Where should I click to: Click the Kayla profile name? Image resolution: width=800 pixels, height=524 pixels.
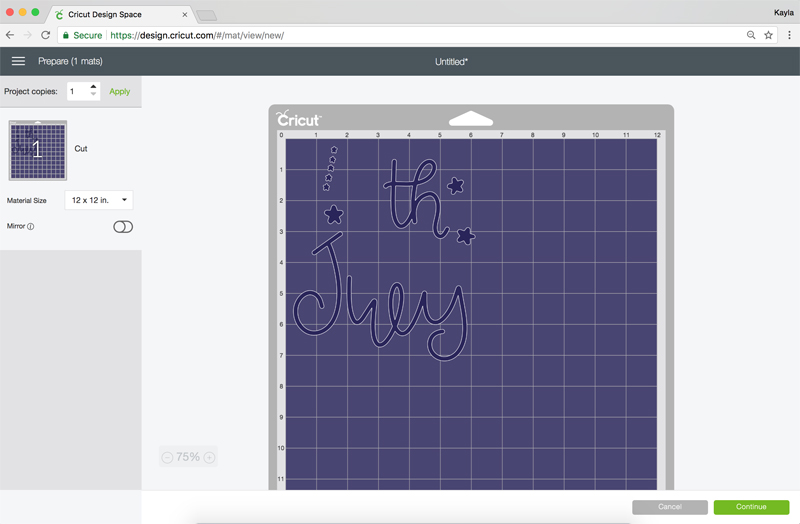point(784,13)
